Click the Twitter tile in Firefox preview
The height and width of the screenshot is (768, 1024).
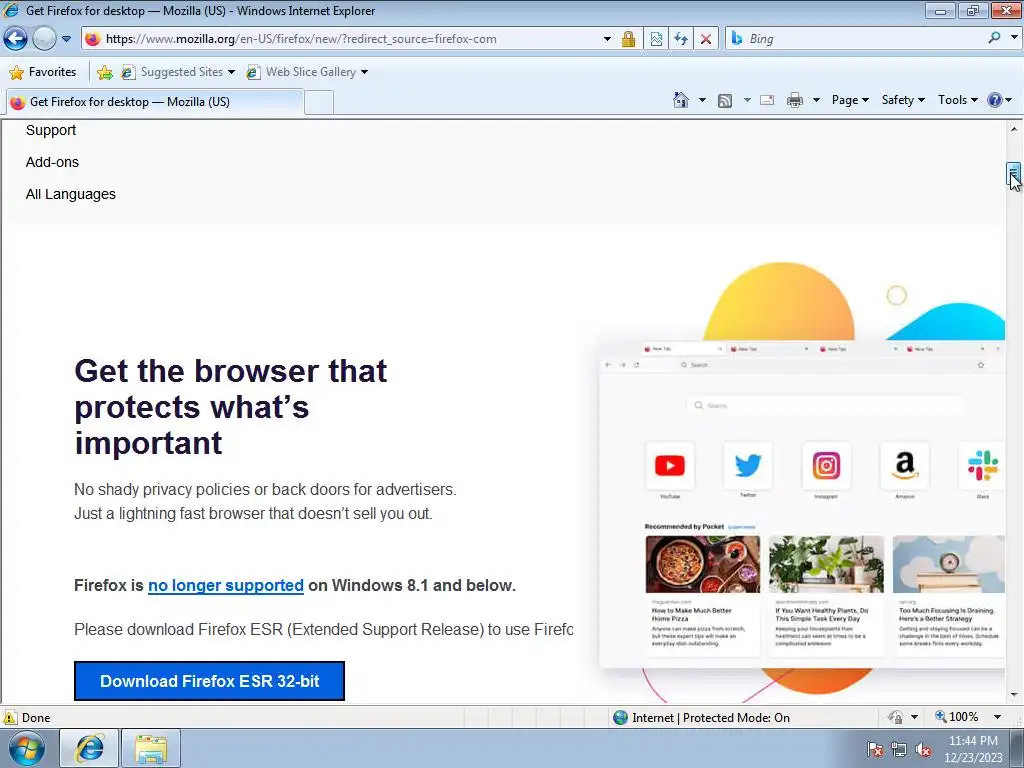tap(748, 466)
